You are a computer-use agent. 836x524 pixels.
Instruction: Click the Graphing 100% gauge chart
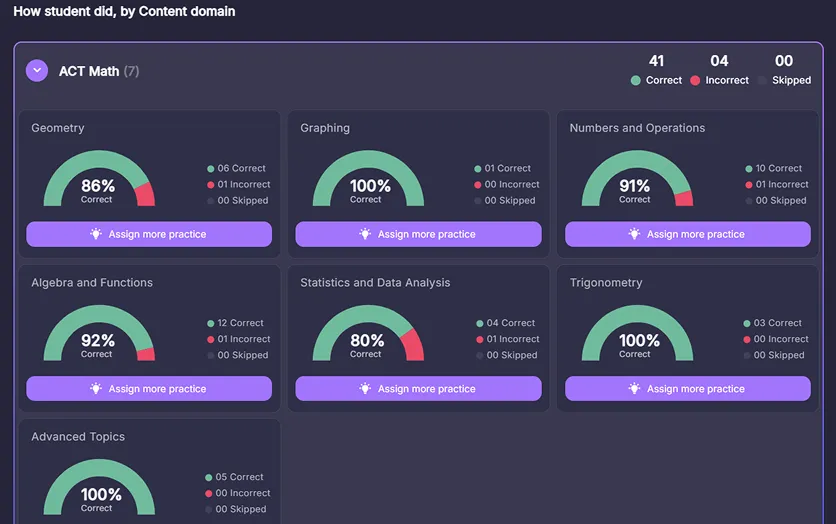pyautogui.click(x=368, y=178)
